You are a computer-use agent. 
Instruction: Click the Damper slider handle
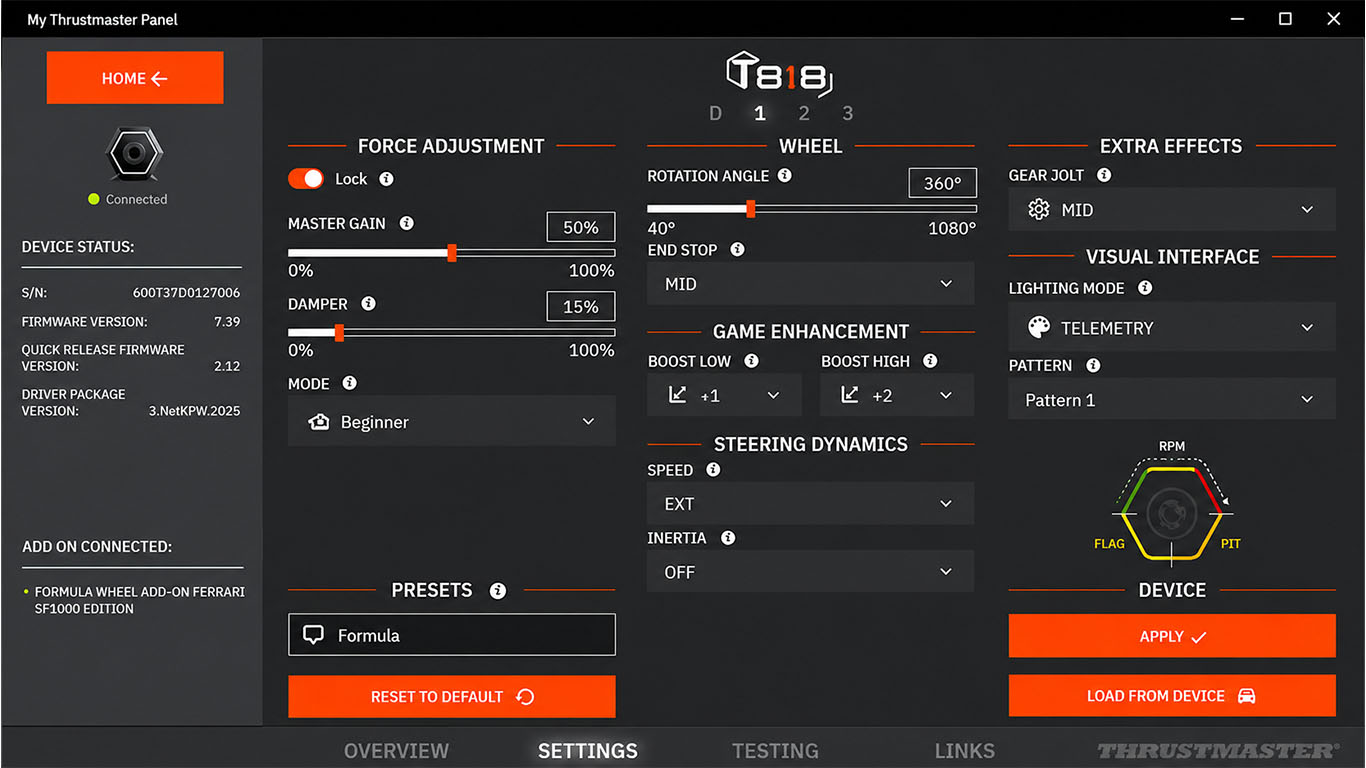339,332
